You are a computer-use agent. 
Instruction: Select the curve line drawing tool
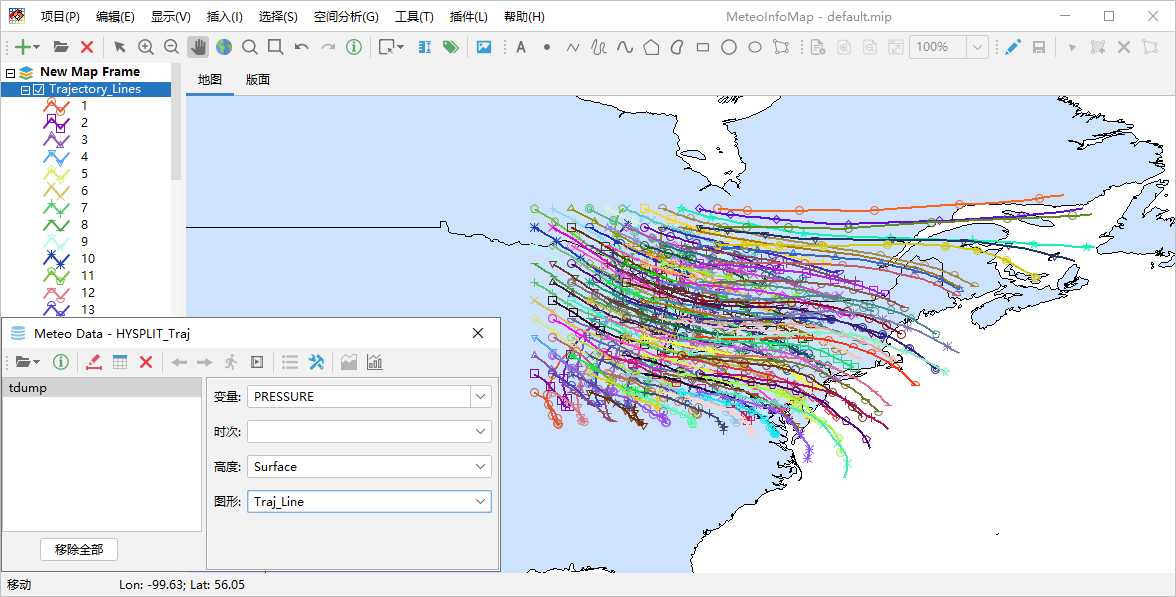point(625,47)
